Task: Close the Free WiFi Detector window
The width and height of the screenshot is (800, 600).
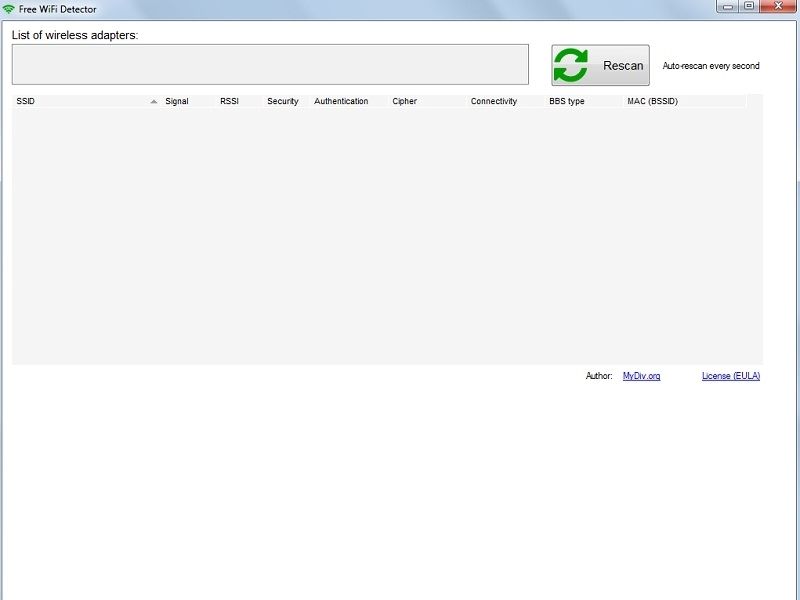Action: pyautogui.click(x=778, y=6)
